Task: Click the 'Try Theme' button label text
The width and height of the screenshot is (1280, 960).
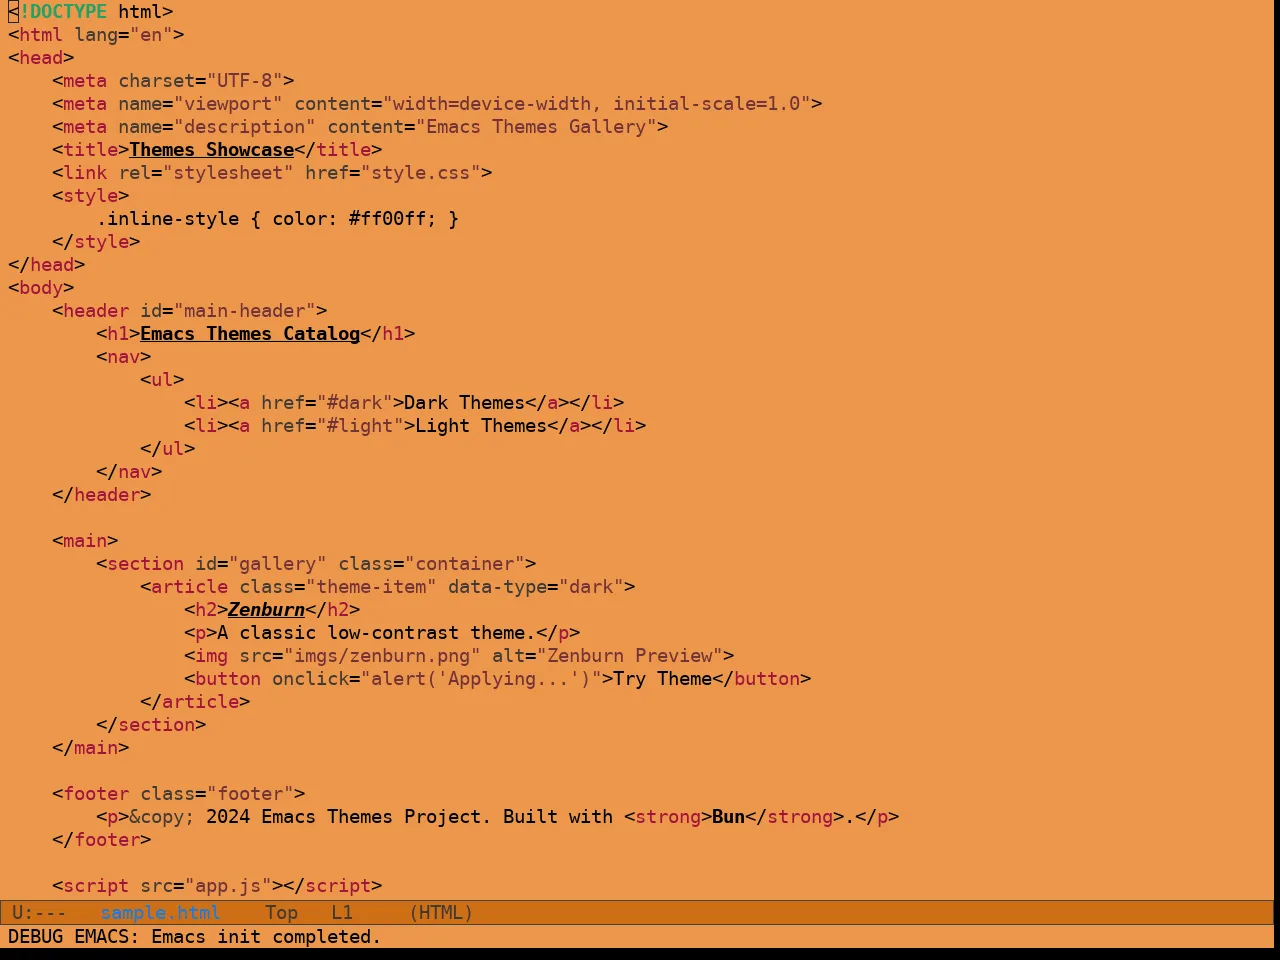Action: pos(662,679)
